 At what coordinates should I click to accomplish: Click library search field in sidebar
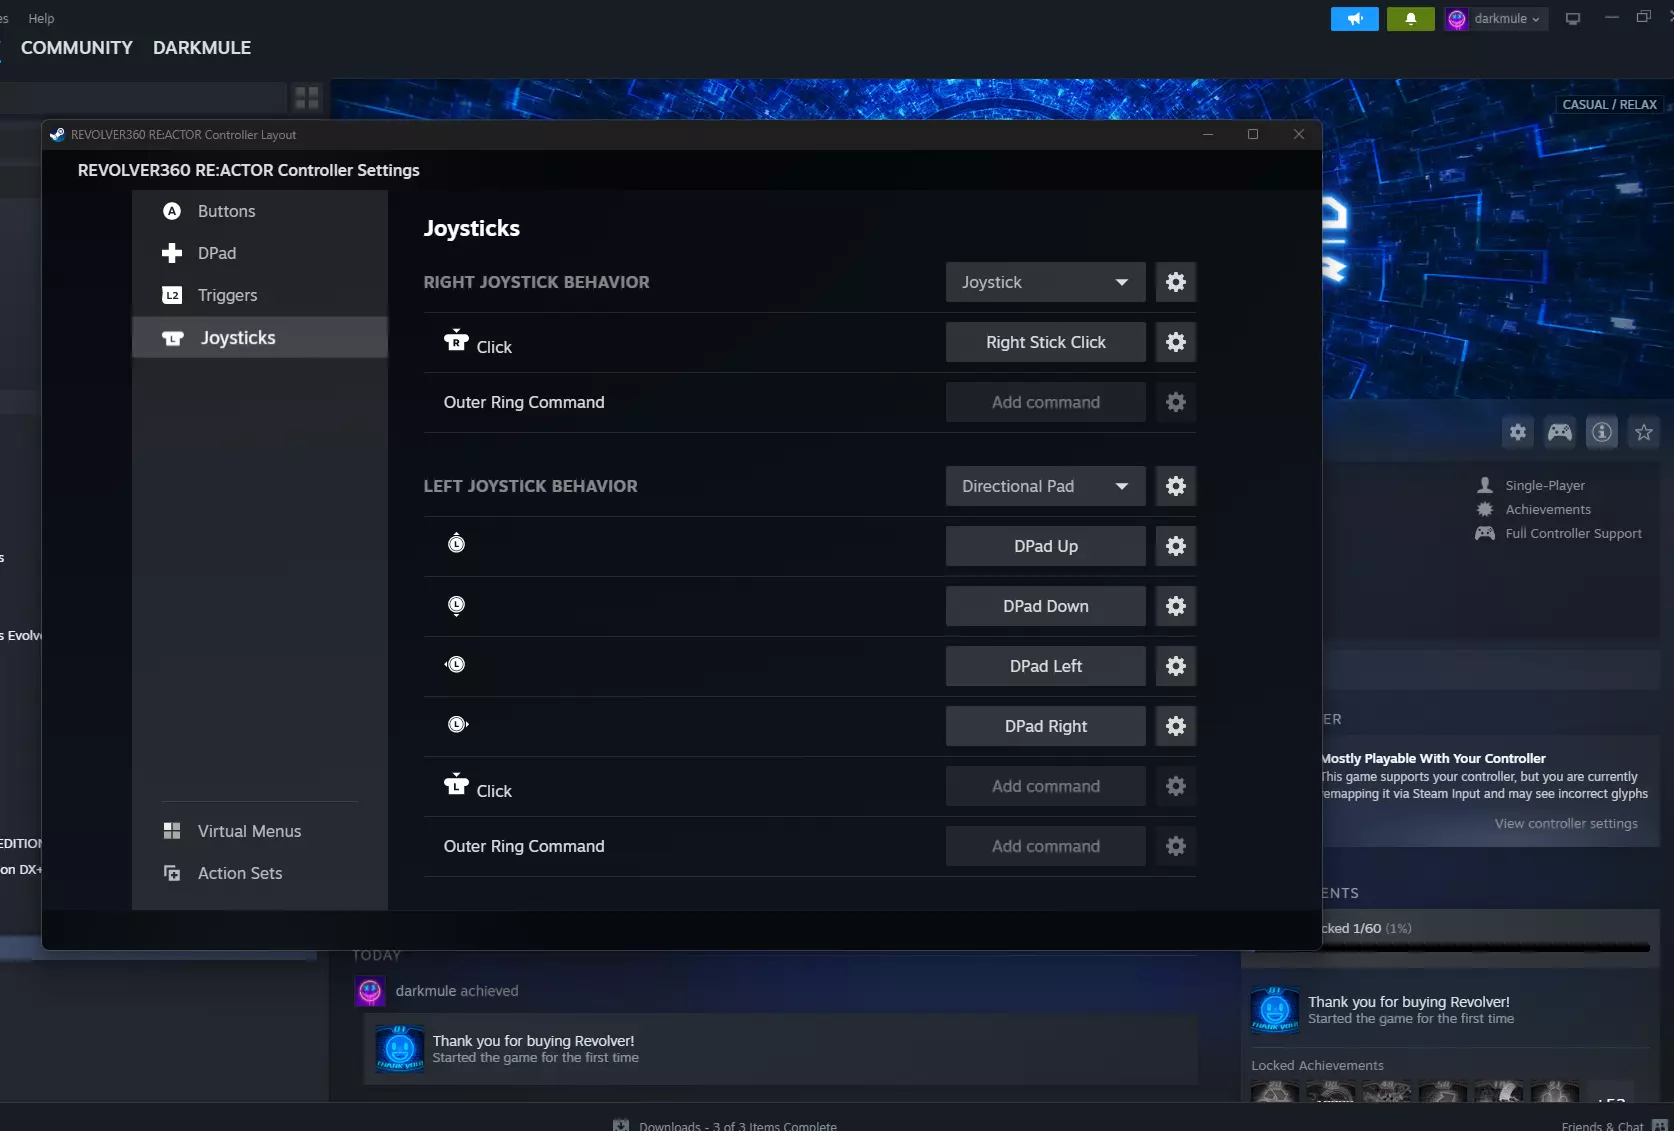point(143,97)
